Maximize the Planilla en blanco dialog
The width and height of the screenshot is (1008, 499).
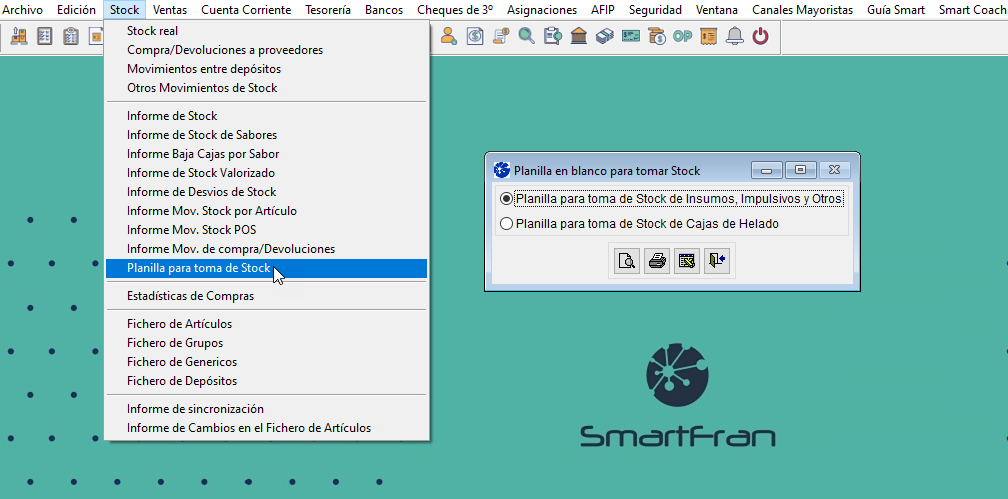pyautogui.click(x=800, y=170)
